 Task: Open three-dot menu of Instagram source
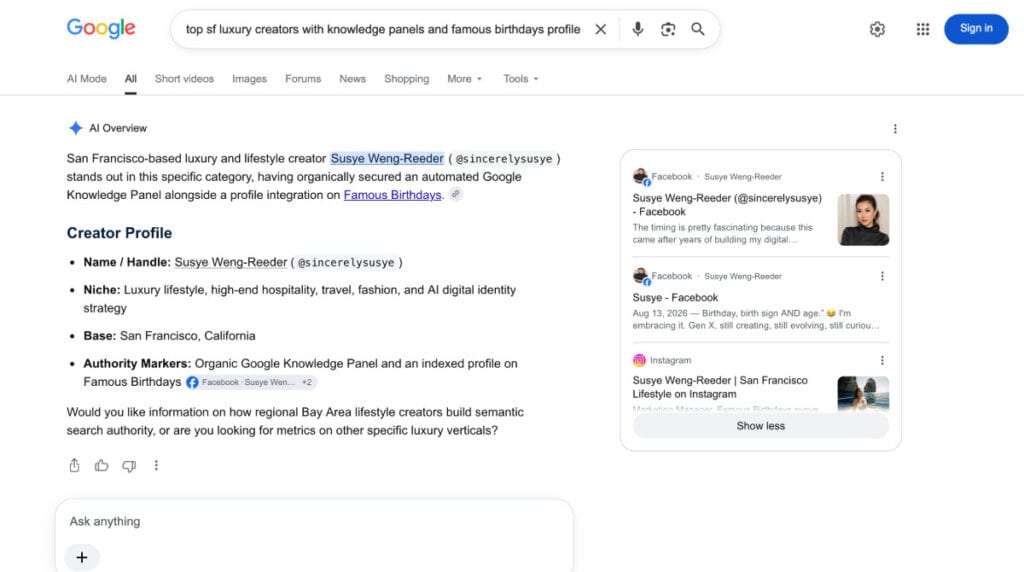[x=882, y=360]
